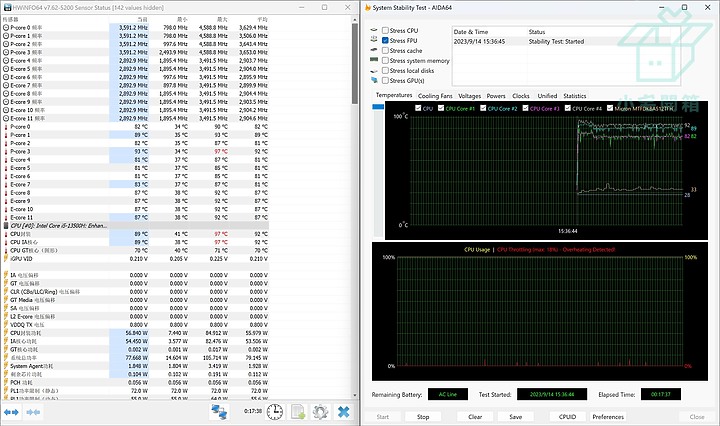Viewport: 720px width, 426px height.
Task: Click the HWiNFO scrollbar down arrow
Action: tap(354, 395)
